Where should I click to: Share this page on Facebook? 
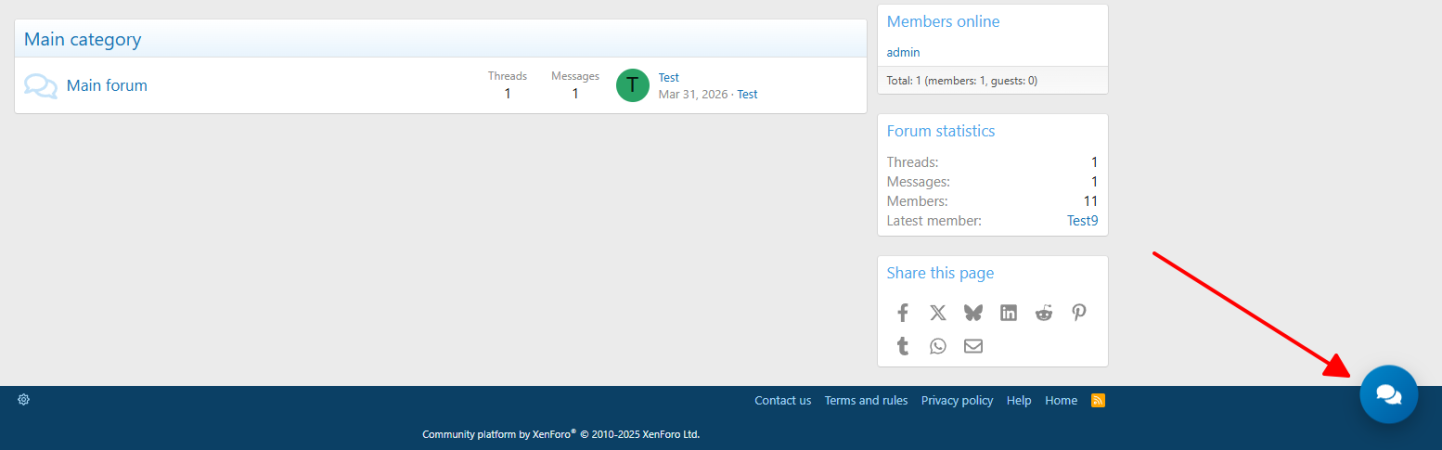pos(902,313)
